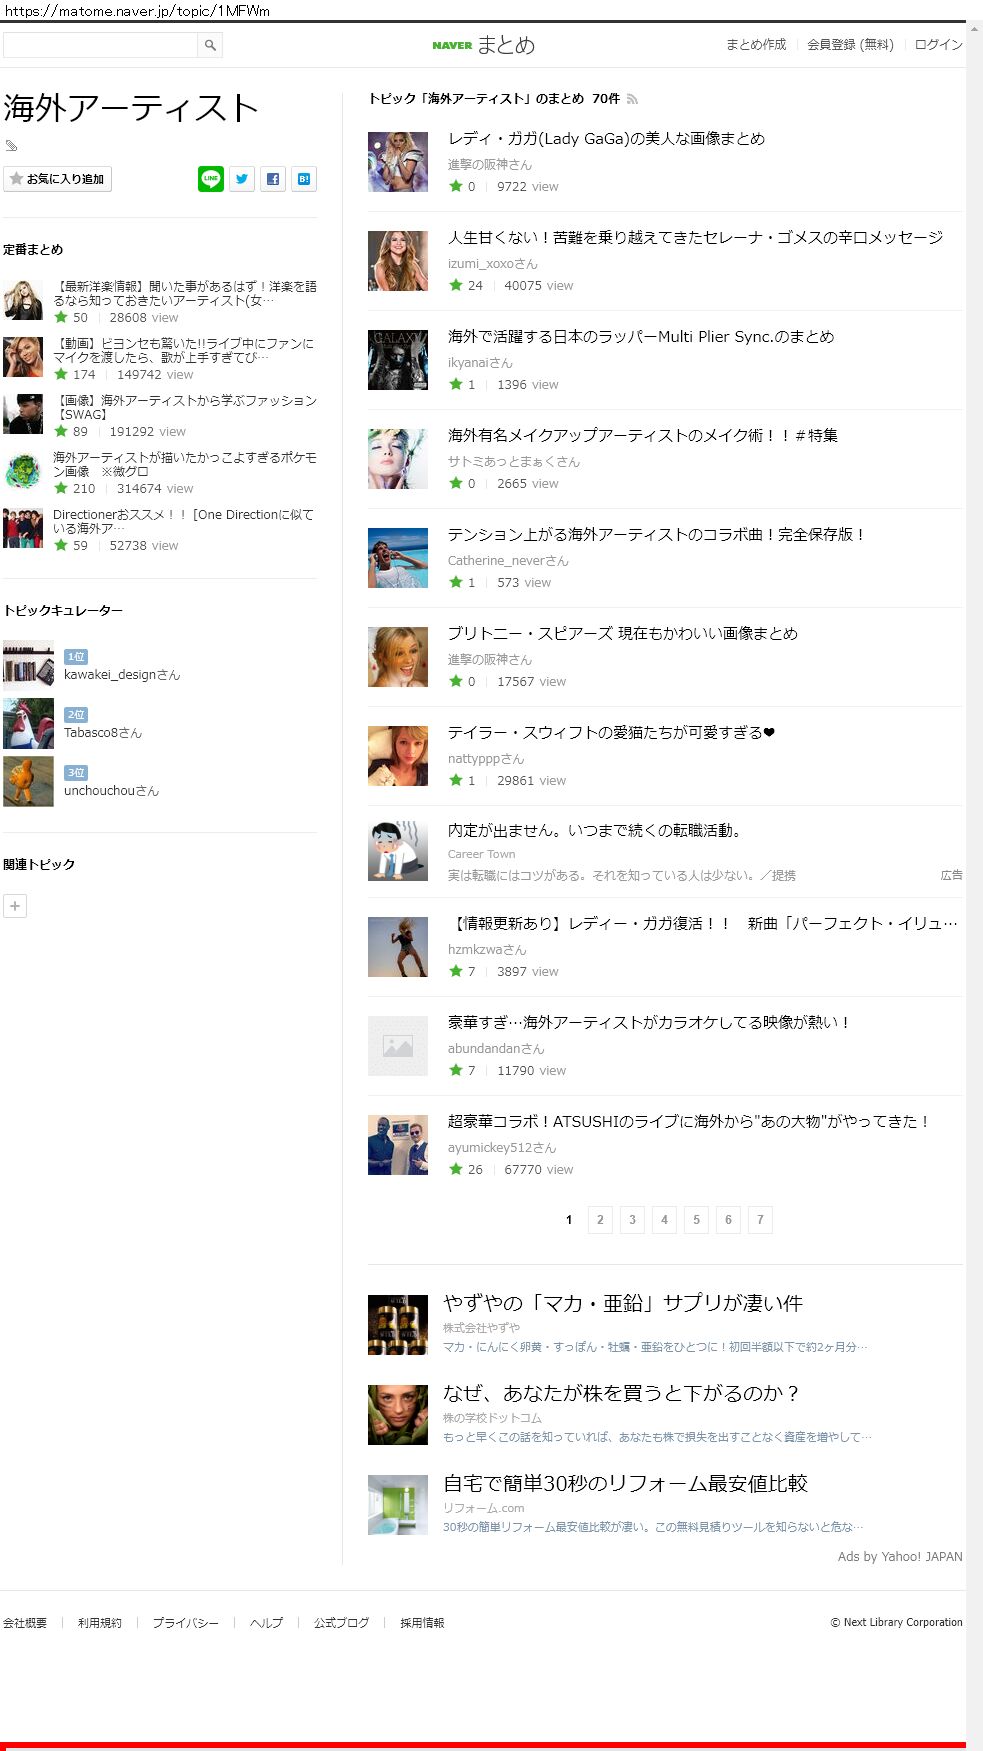This screenshot has height=1751, width=983.
Task: Click the search magnifier icon
Action: tap(210, 45)
